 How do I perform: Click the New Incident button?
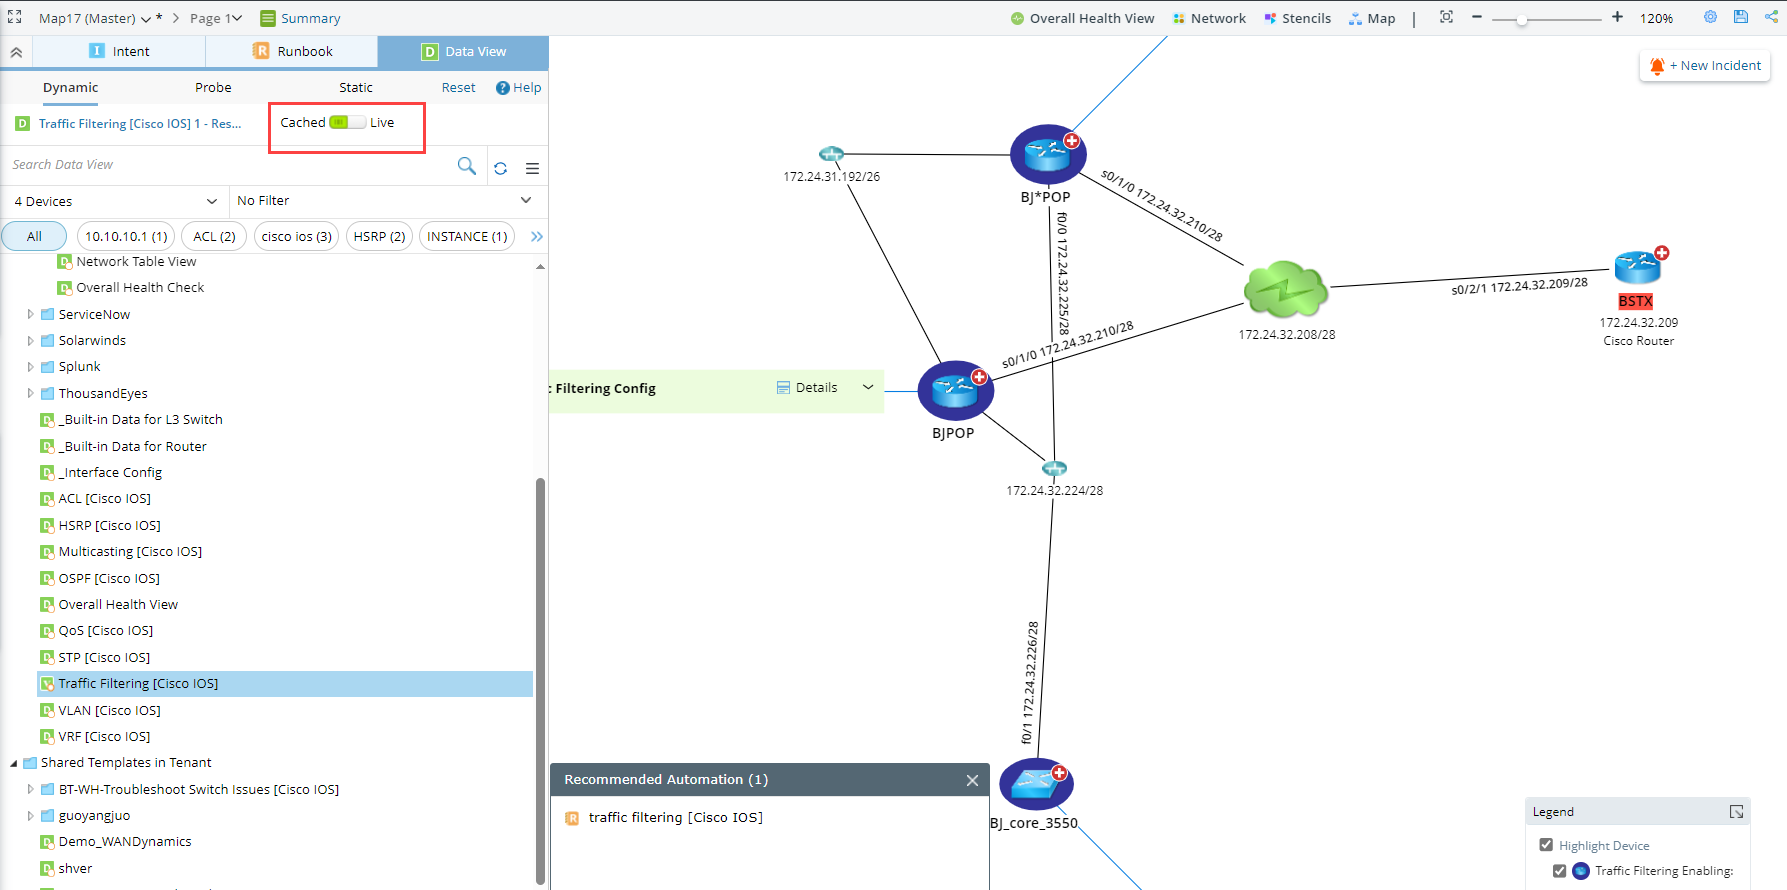tap(1705, 66)
